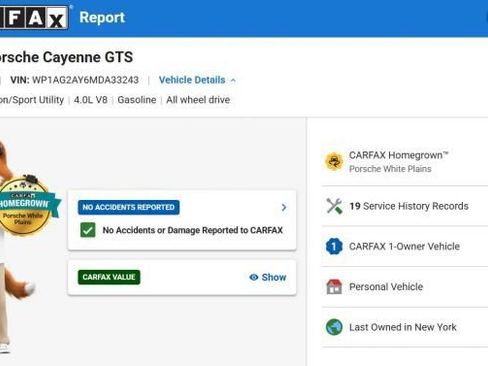This screenshot has width=488, height=366.
Task: Click the CARFAX VALUE green badge
Action: 109,277
